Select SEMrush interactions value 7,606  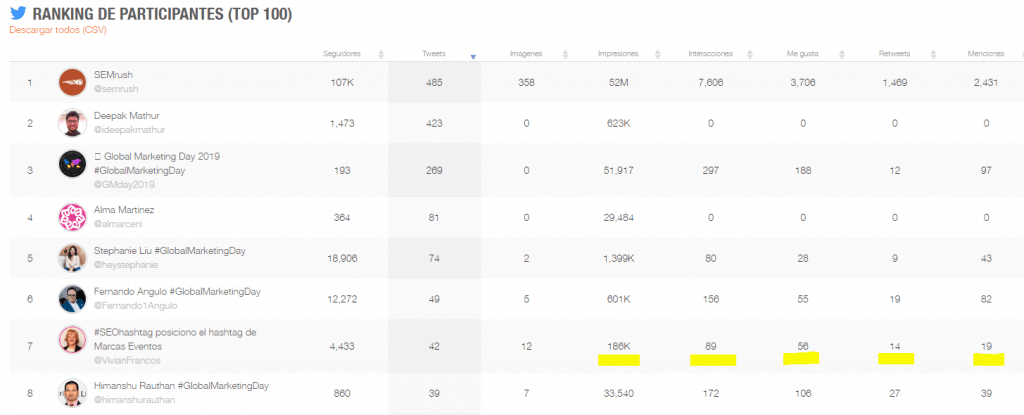coord(711,82)
